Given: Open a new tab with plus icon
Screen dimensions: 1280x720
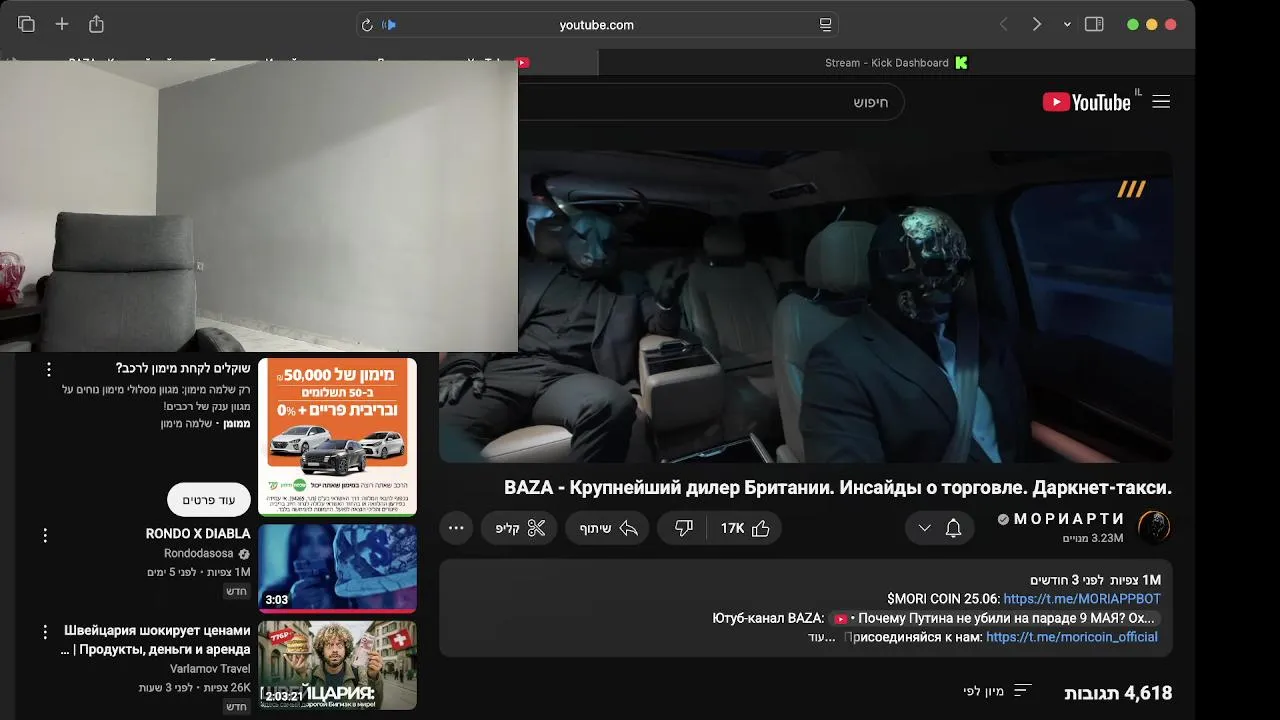Looking at the screenshot, I should click(x=62, y=24).
